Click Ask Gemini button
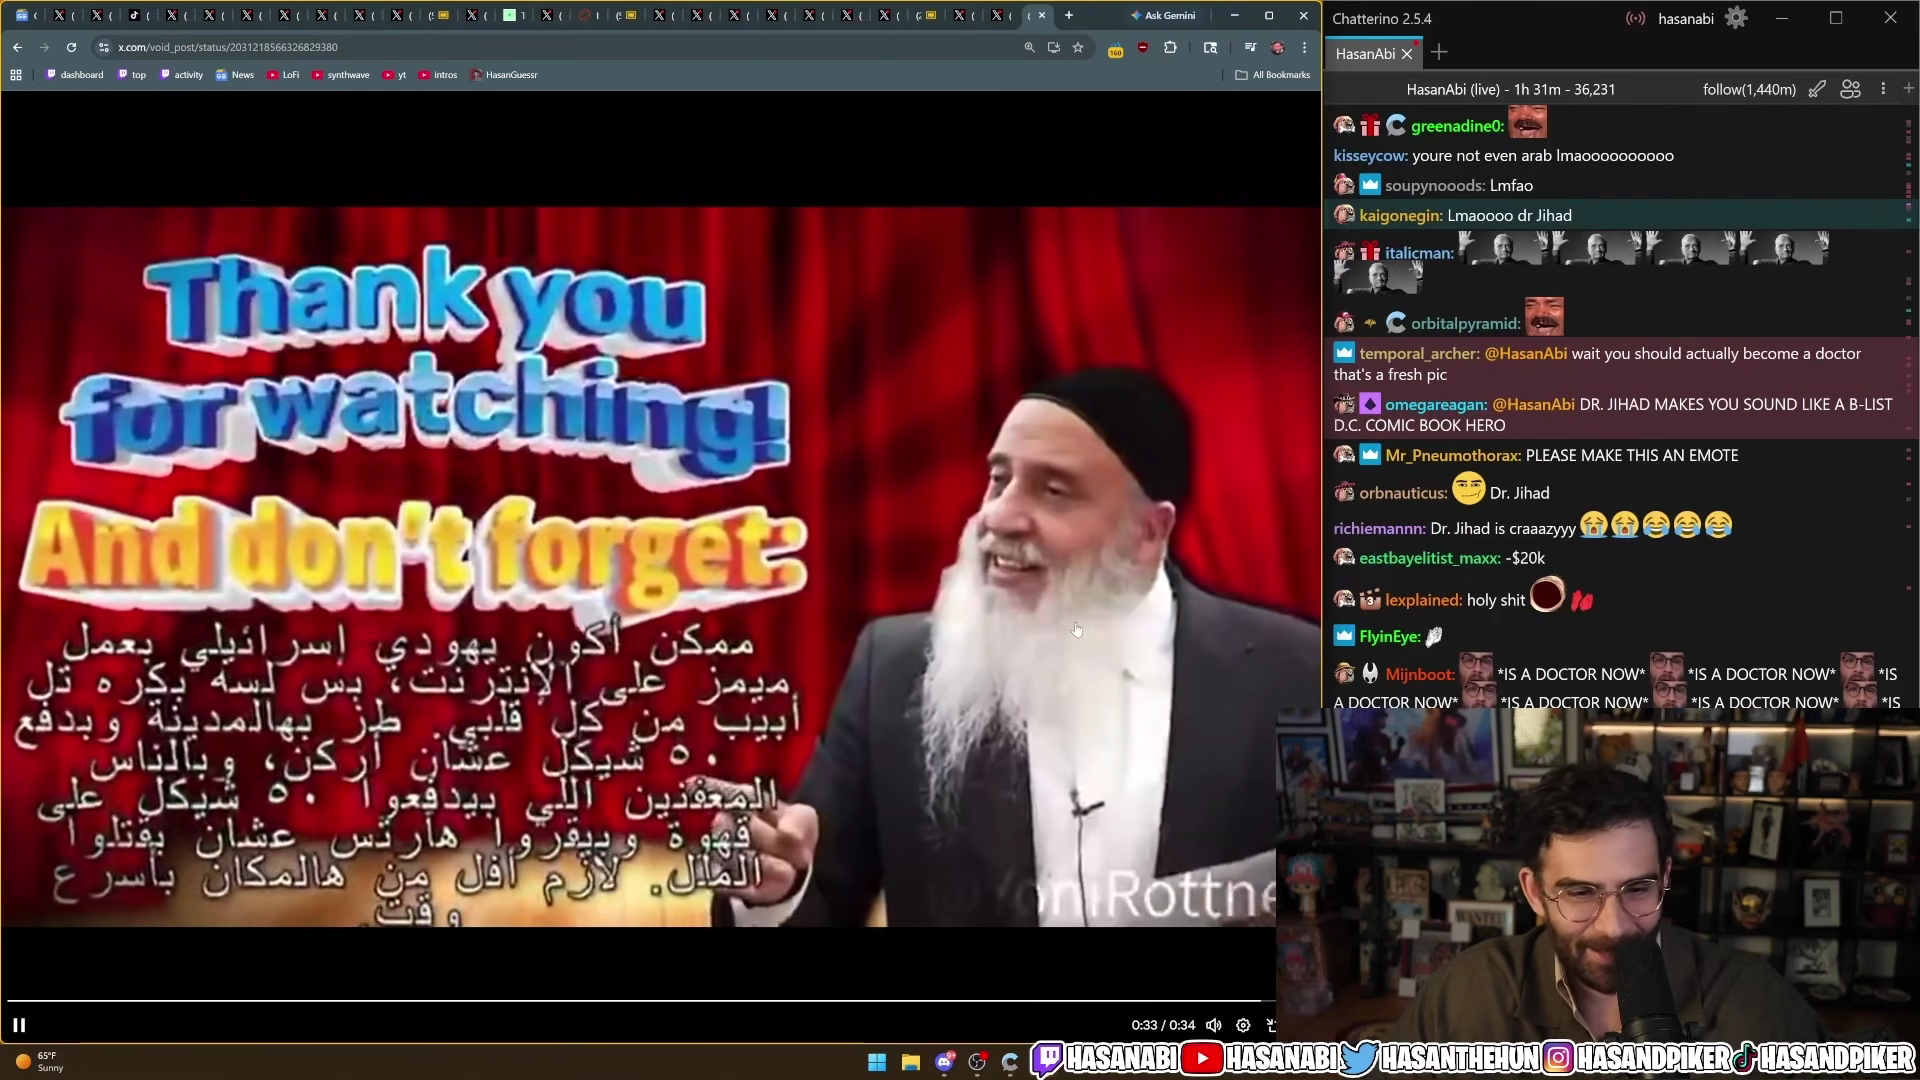The height and width of the screenshot is (1080, 1920). pos(1163,15)
